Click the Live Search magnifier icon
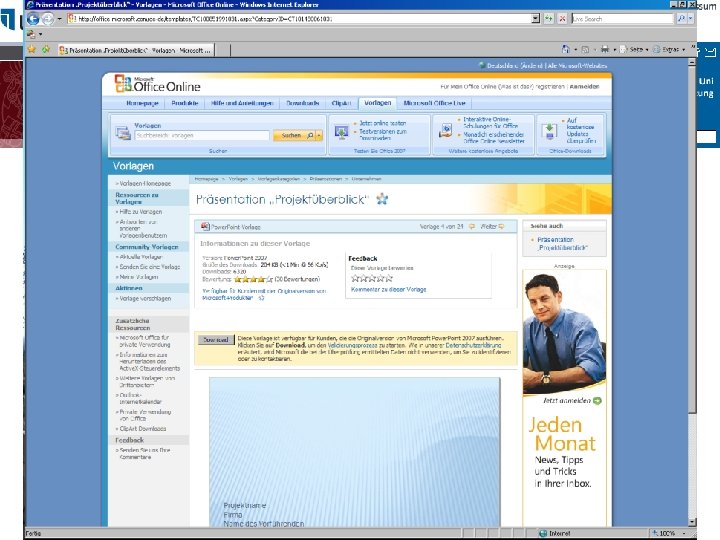This screenshot has height=540, width=720. (681, 19)
